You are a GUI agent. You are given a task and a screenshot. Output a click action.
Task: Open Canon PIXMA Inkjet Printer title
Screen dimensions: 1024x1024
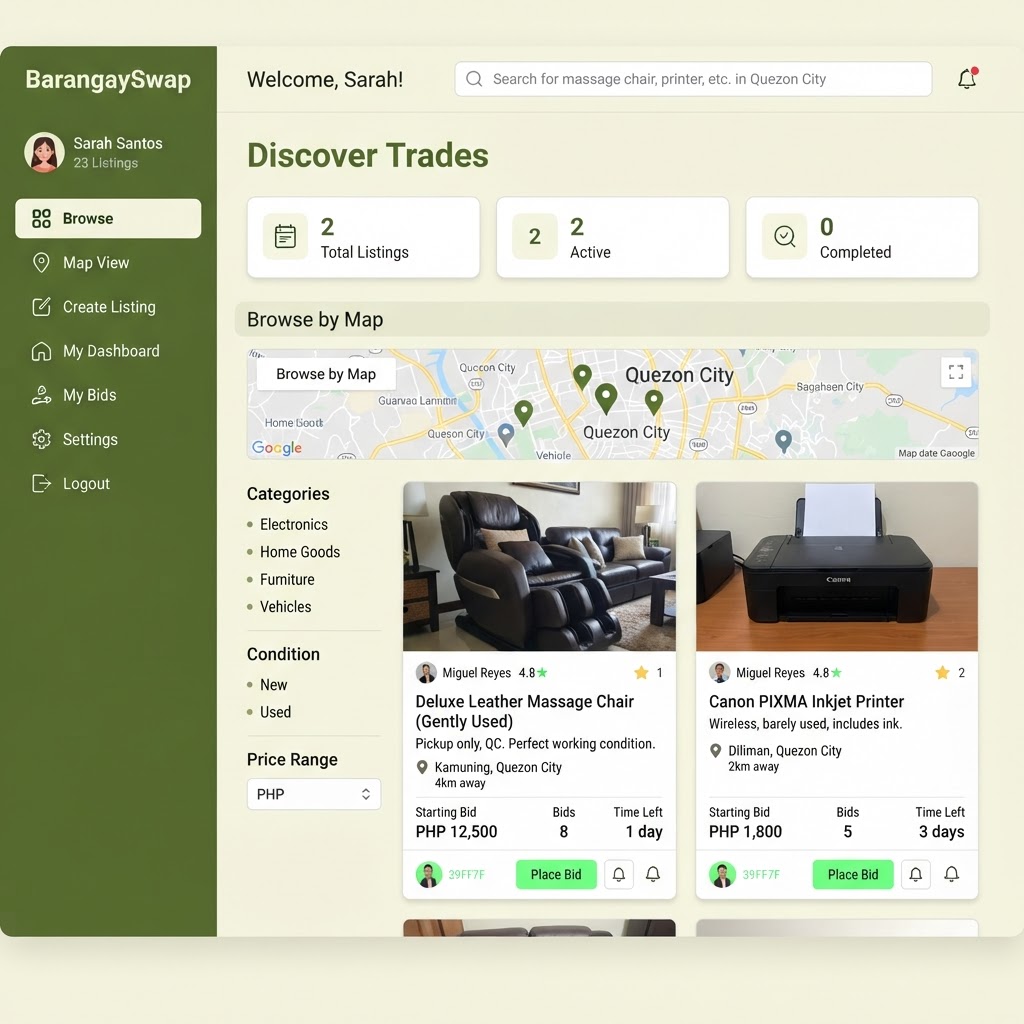pyautogui.click(x=807, y=701)
